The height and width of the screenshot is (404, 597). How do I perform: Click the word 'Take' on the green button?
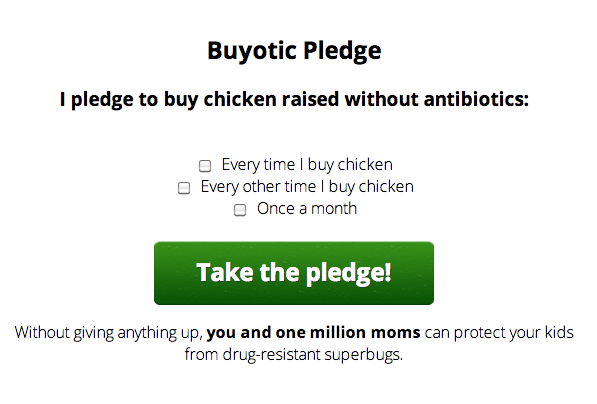pos(225,273)
